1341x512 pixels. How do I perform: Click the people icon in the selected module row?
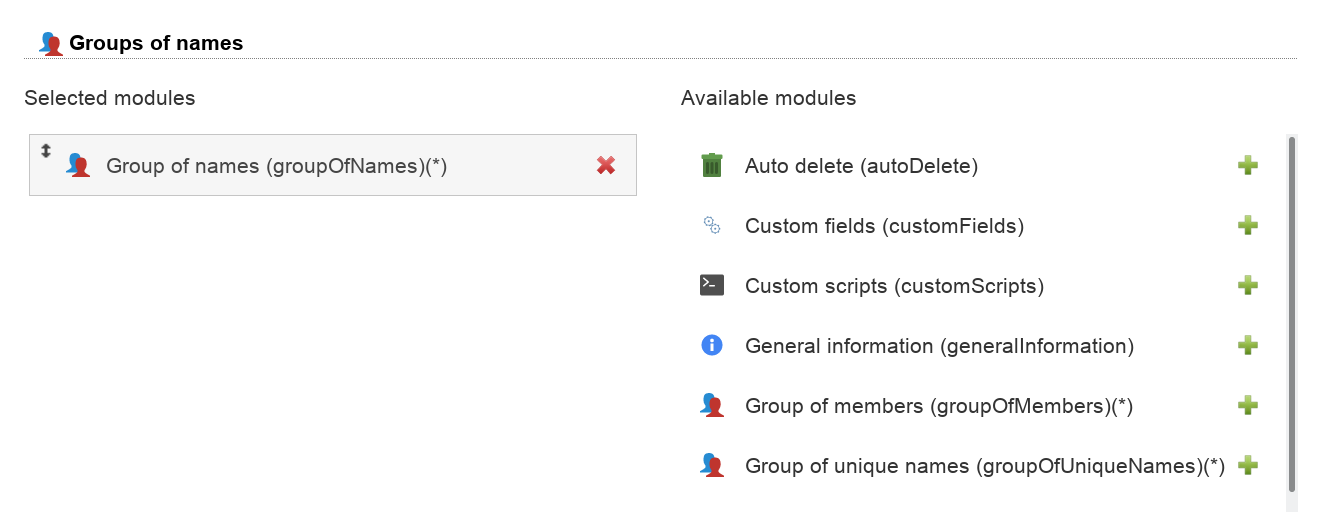pos(78,166)
